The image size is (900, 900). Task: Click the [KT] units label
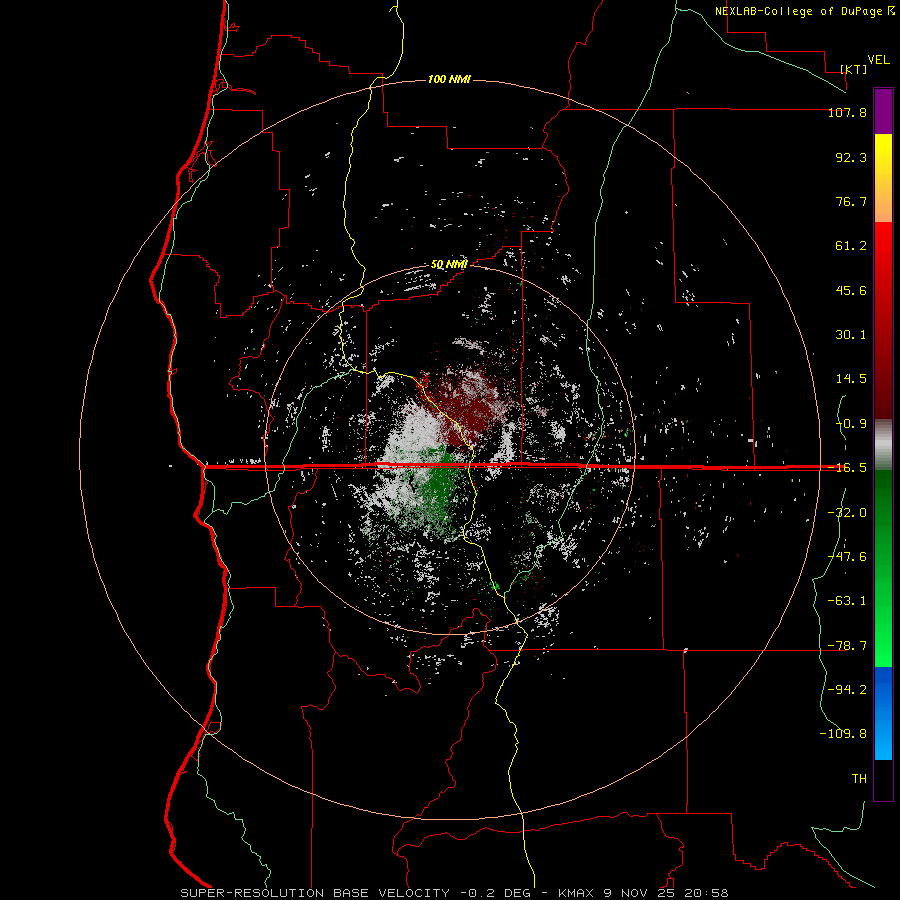pyautogui.click(x=853, y=69)
